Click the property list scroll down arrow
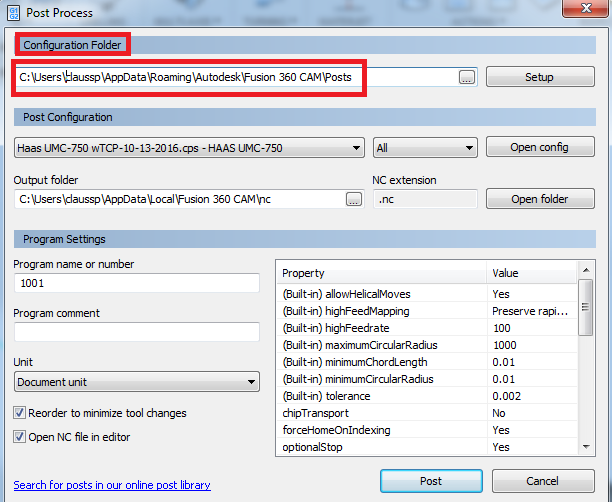Screen dimensions: 612x502 [586, 447]
